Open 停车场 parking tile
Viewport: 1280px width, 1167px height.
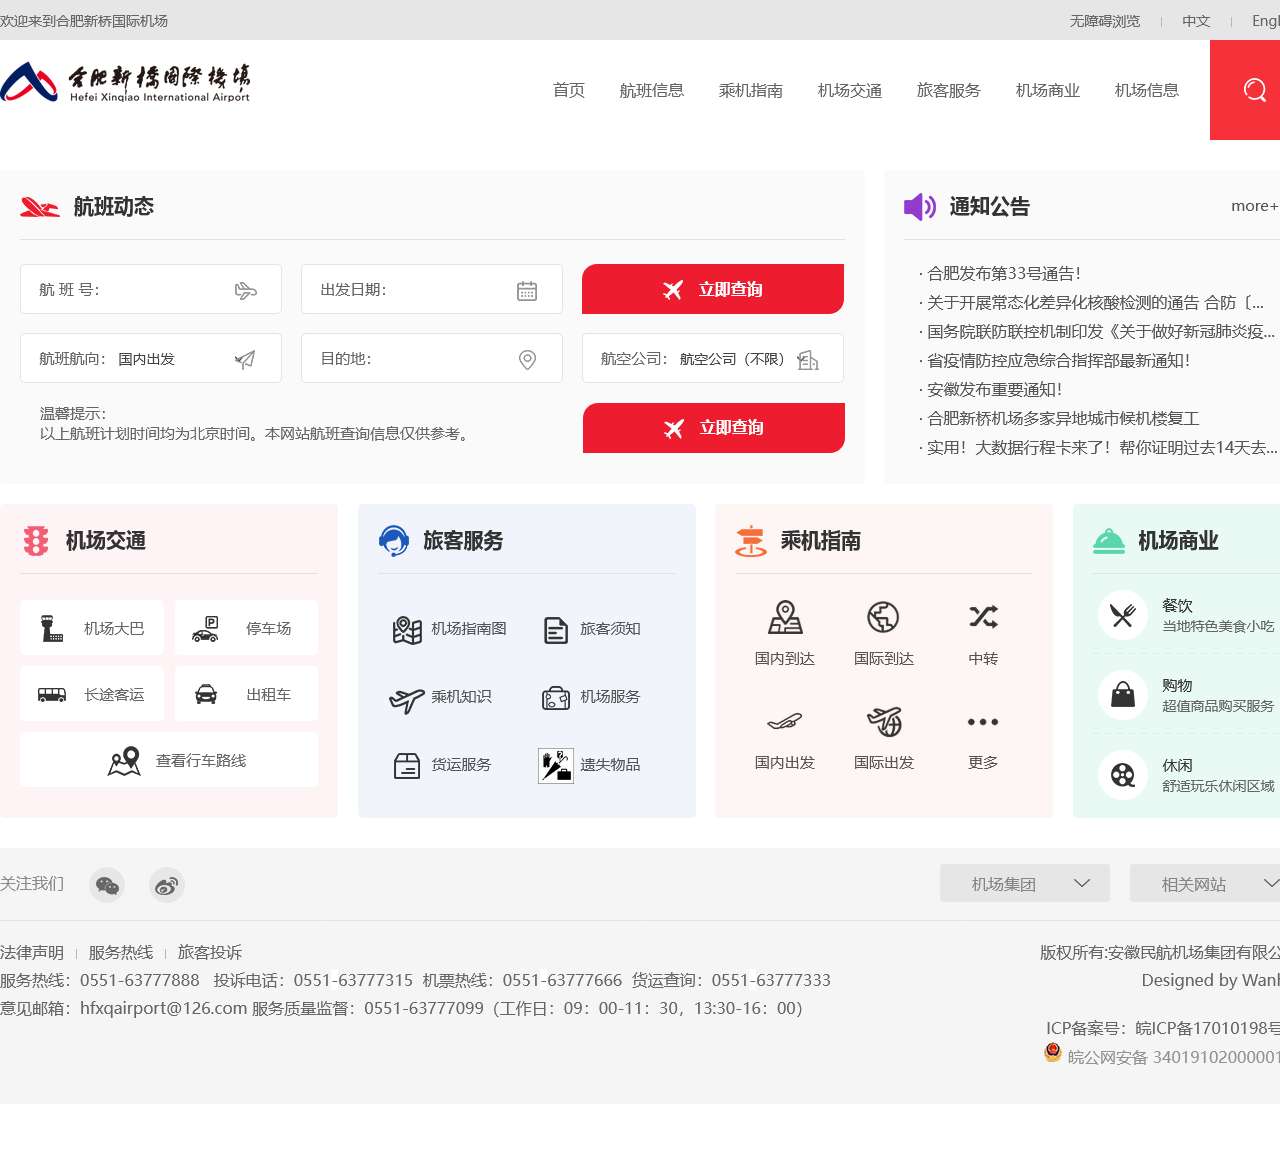pos(247,628)
